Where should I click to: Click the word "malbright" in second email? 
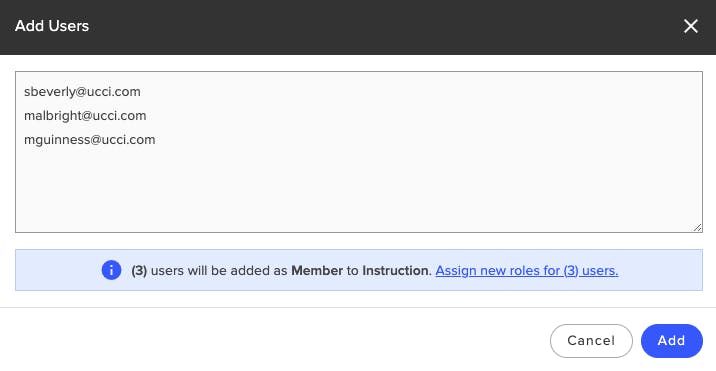[53, 116]
